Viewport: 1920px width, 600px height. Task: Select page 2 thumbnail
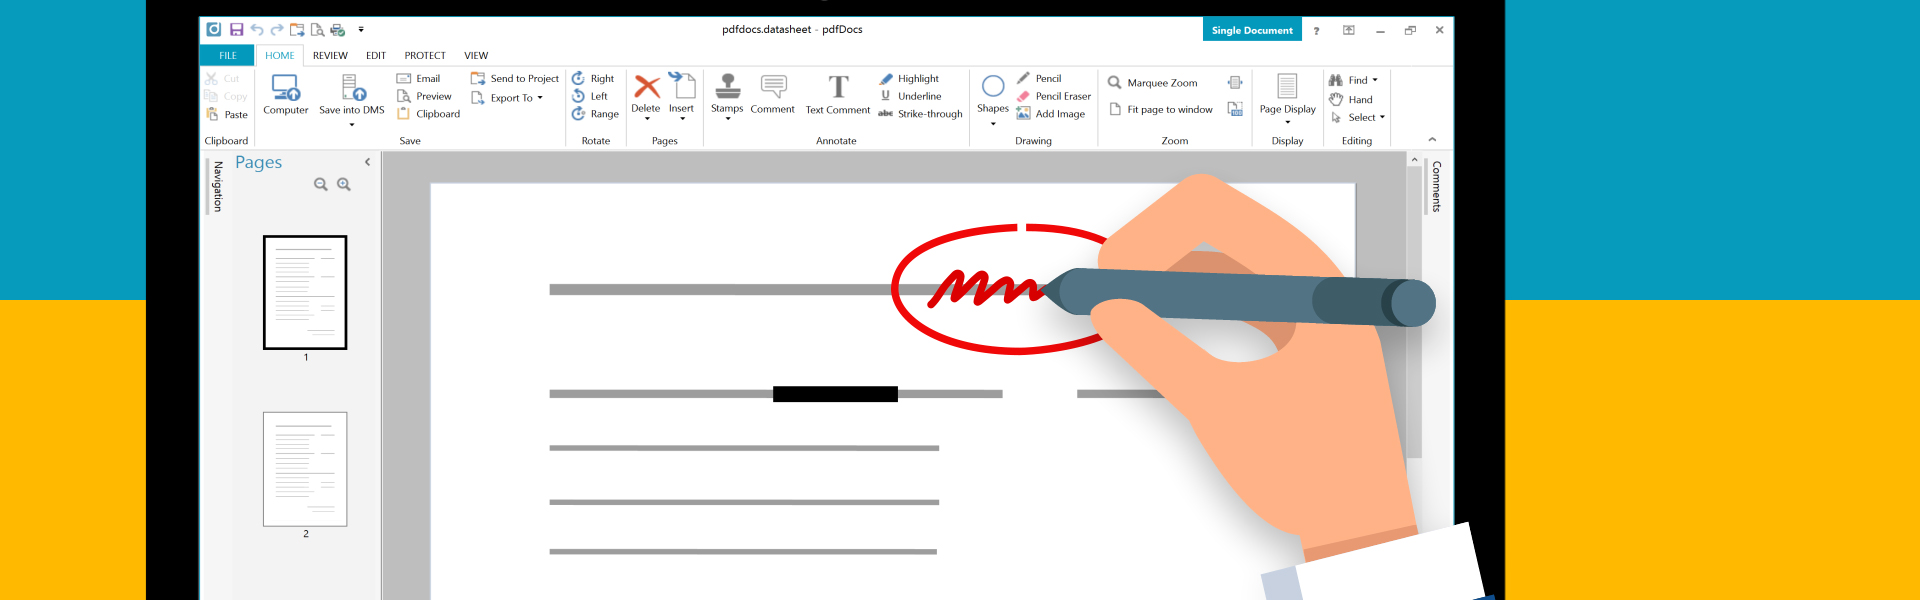[305, 469]
